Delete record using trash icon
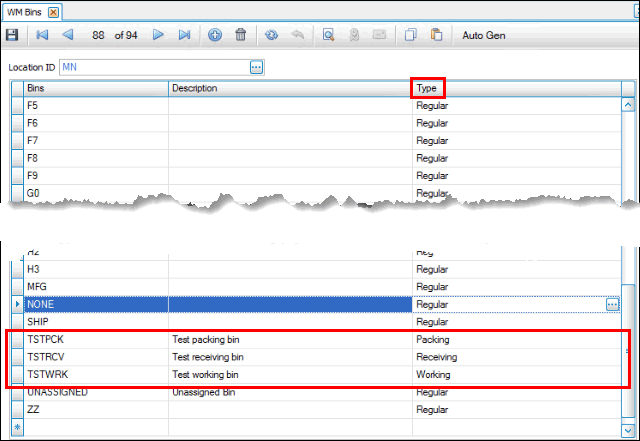This screenshot has width=640, height=441. (x=240, y=35)
